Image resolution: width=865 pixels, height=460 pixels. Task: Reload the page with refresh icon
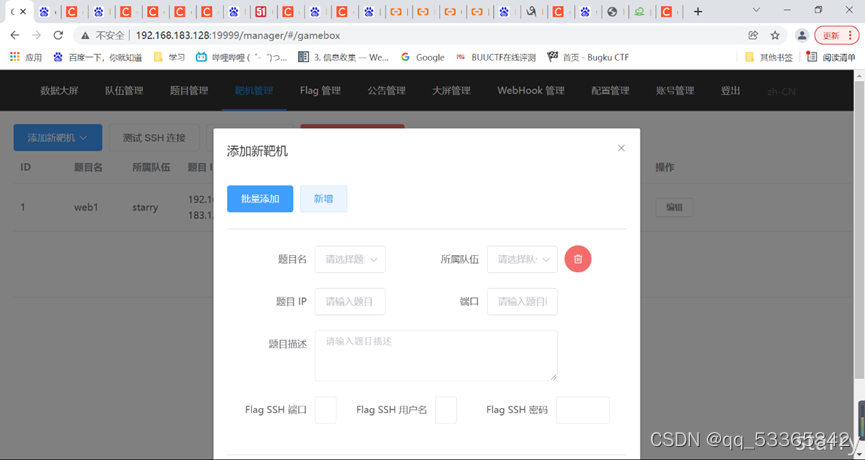point(58,35)
